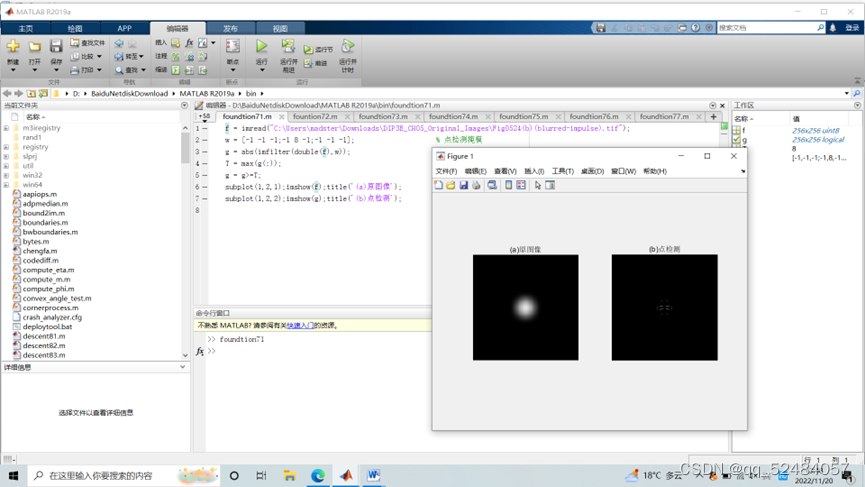Image resolution: width=865 pixels, height=487 pixels.
Task: Click the Run and Time (运行并计时) icon
Action: pos(348,46)
